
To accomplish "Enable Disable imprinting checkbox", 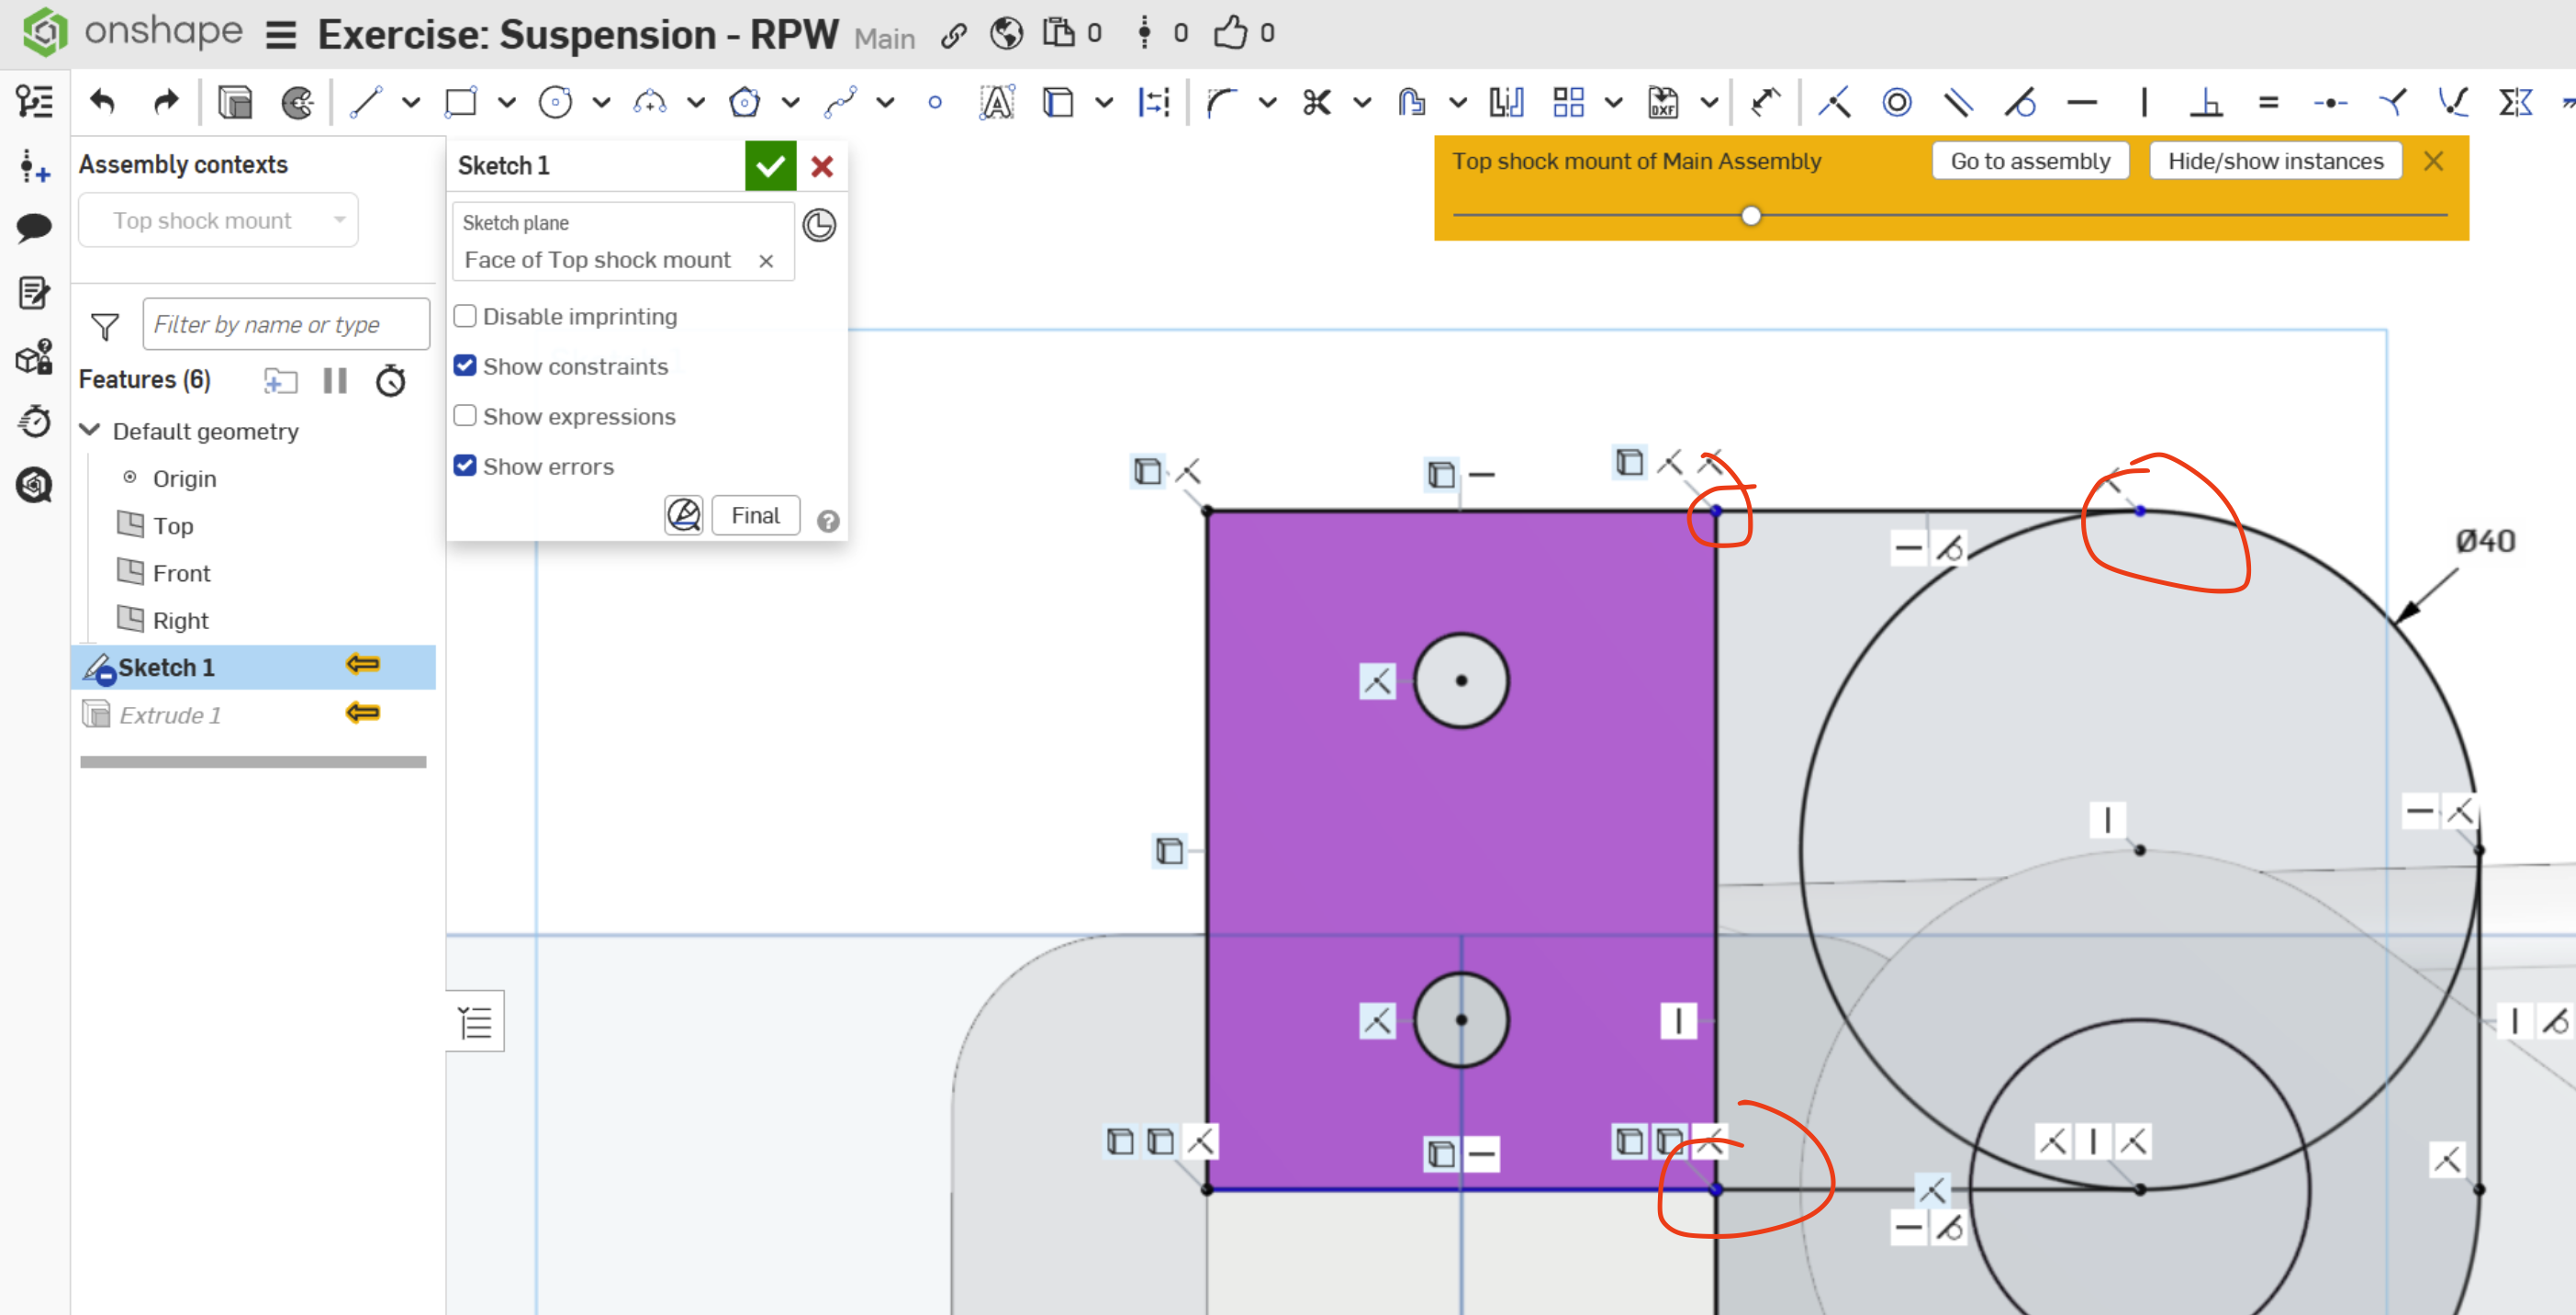I will pos(465,317).
